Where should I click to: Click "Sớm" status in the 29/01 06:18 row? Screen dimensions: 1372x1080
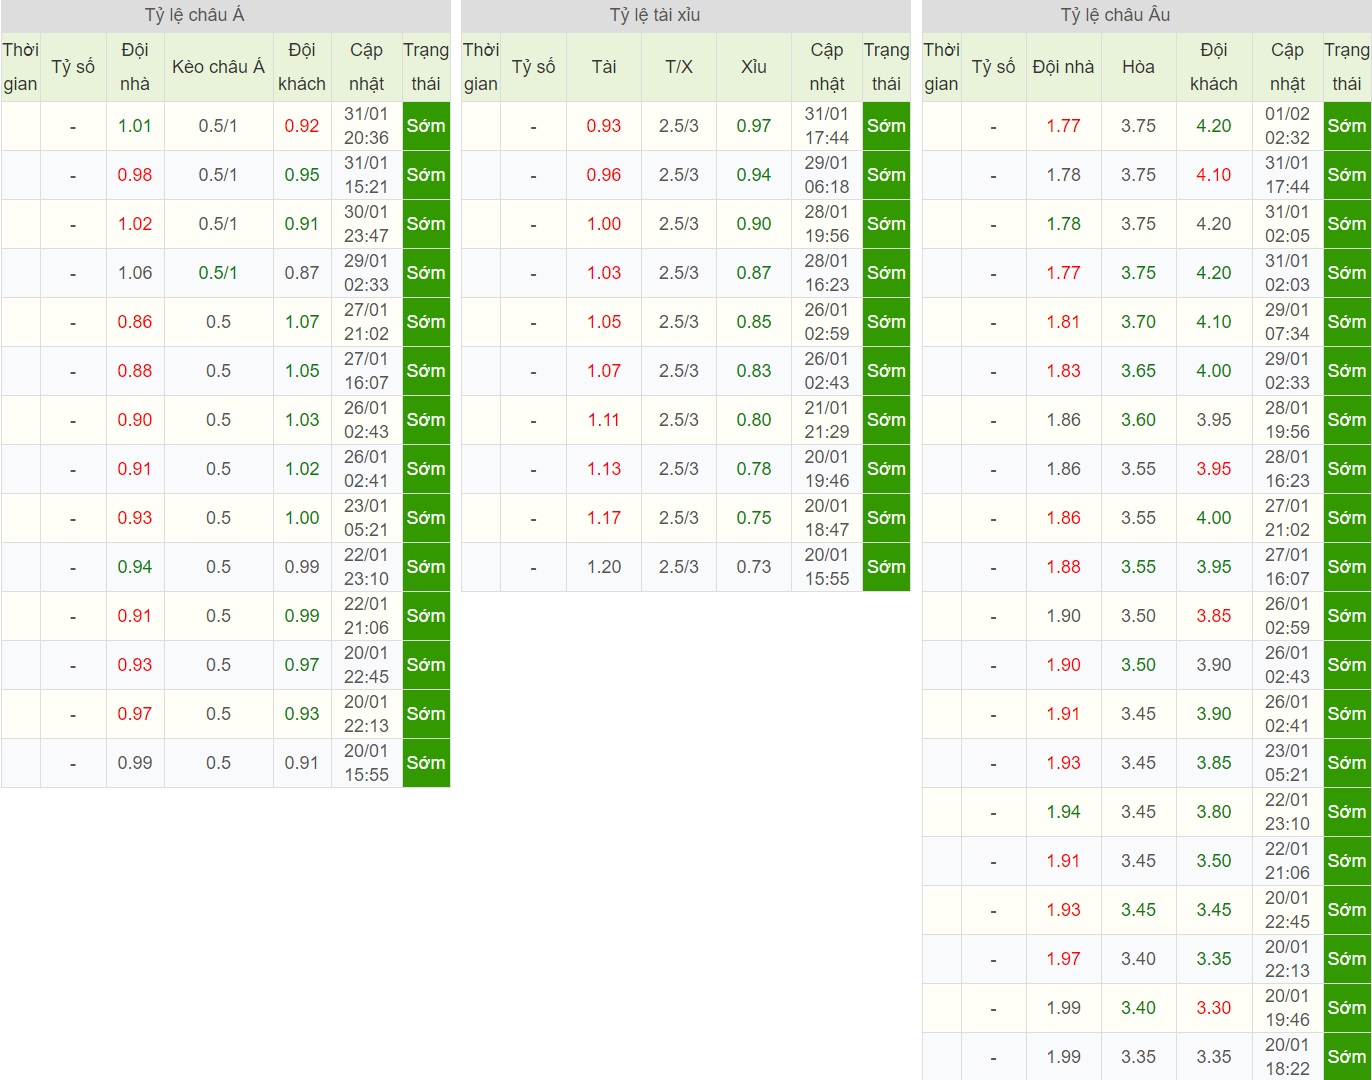[x=886, y=175]
